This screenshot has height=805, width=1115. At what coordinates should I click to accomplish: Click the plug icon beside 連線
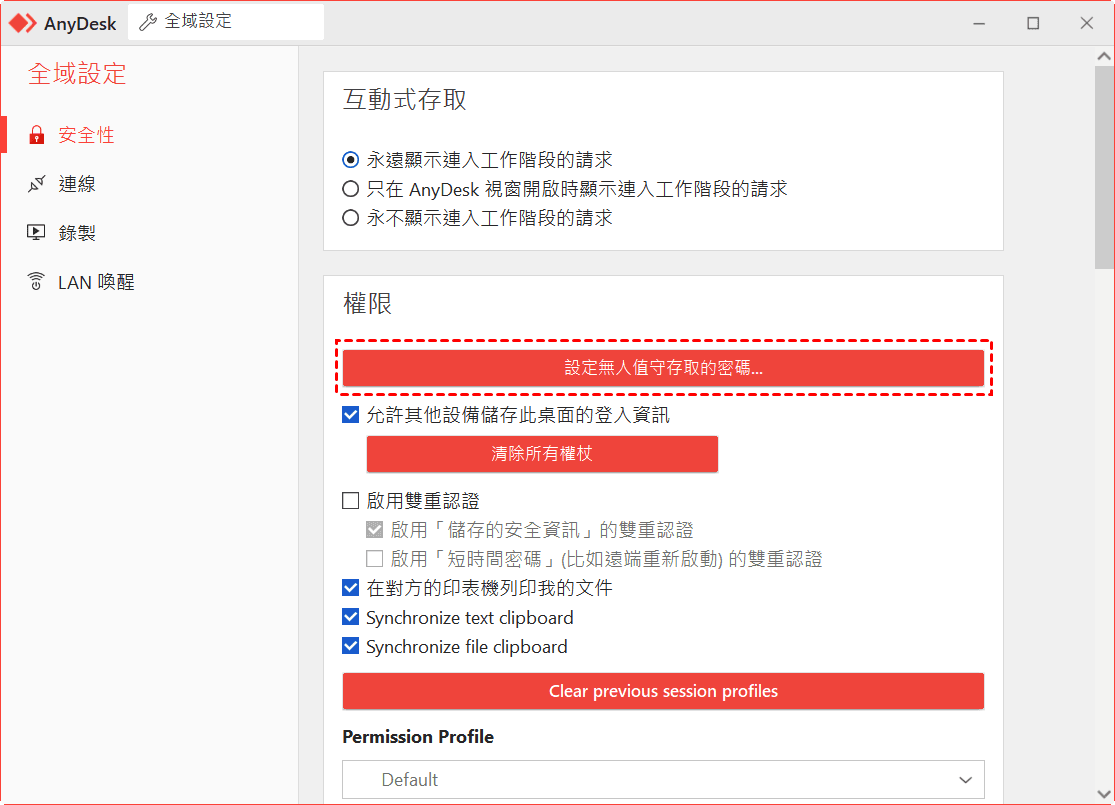[x=37, y=184]
